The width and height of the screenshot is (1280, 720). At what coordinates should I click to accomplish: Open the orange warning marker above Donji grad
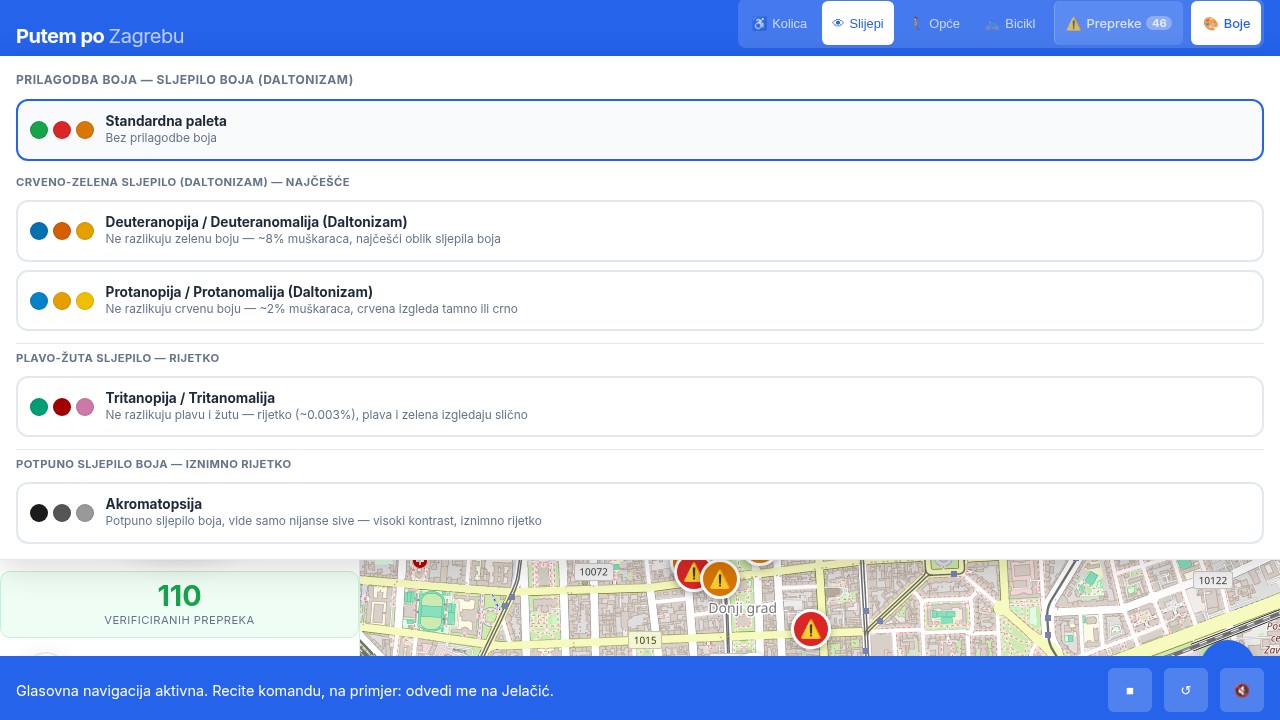coord(719,579)
